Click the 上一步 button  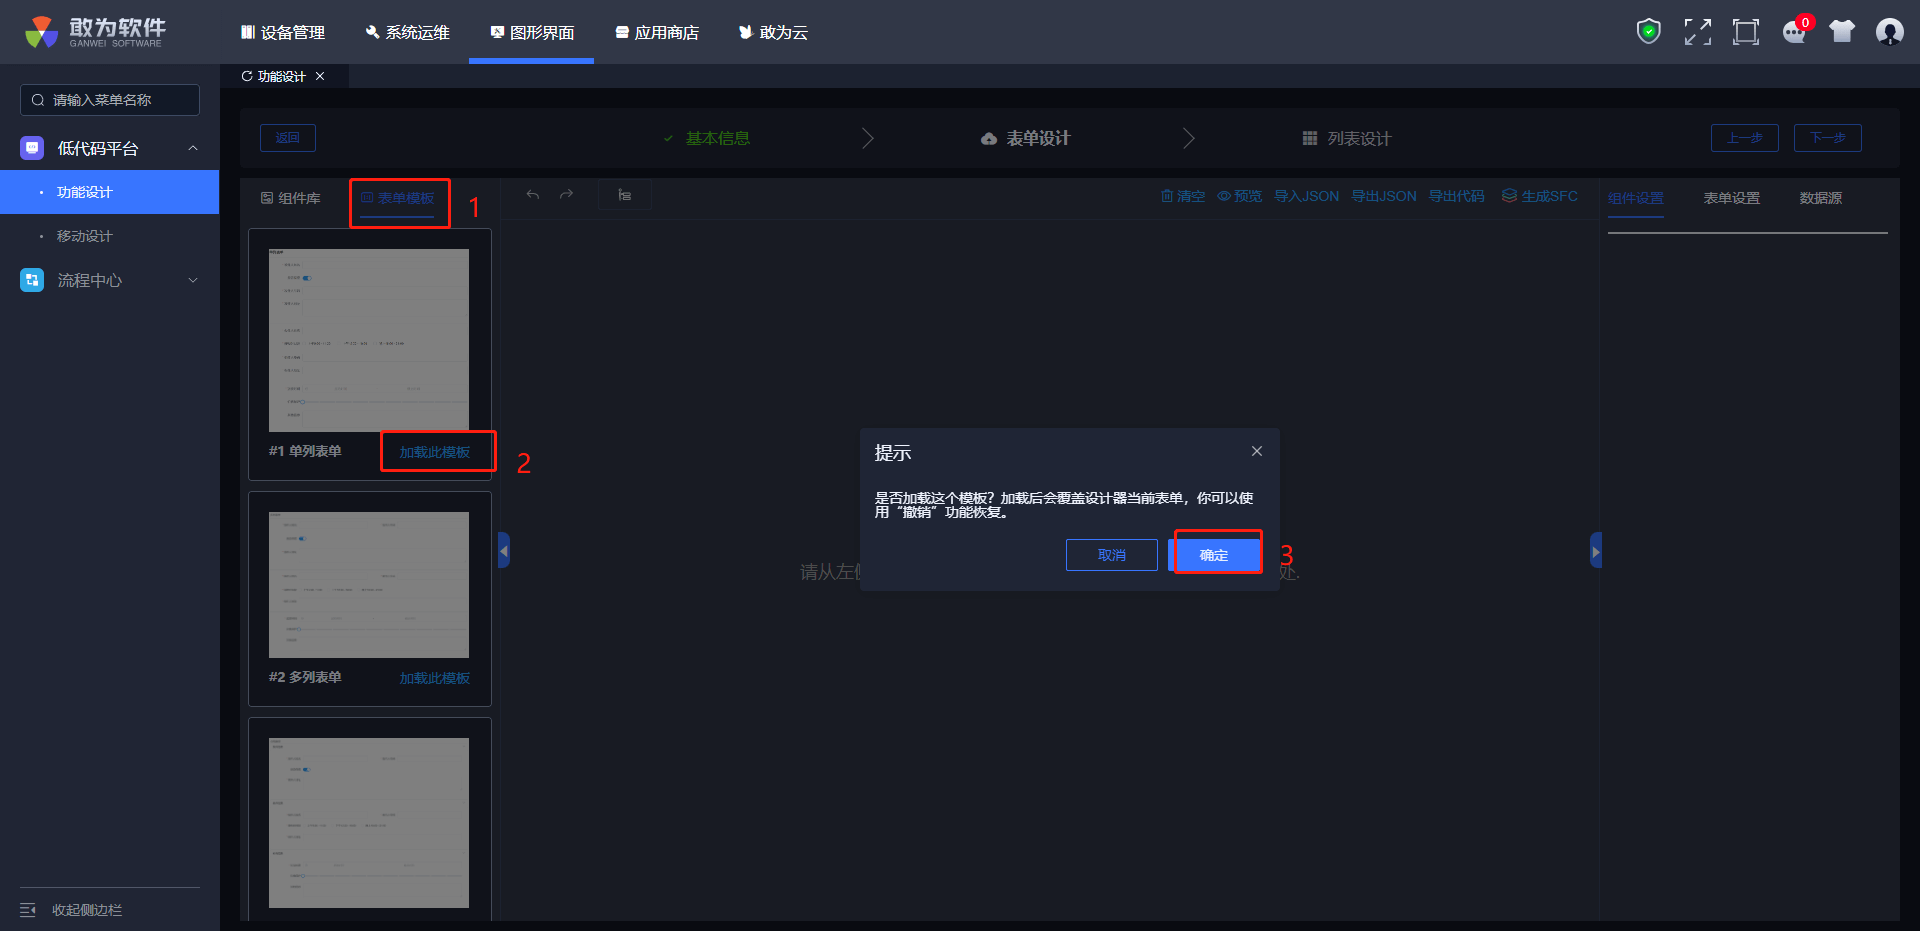pos(1745,138)
